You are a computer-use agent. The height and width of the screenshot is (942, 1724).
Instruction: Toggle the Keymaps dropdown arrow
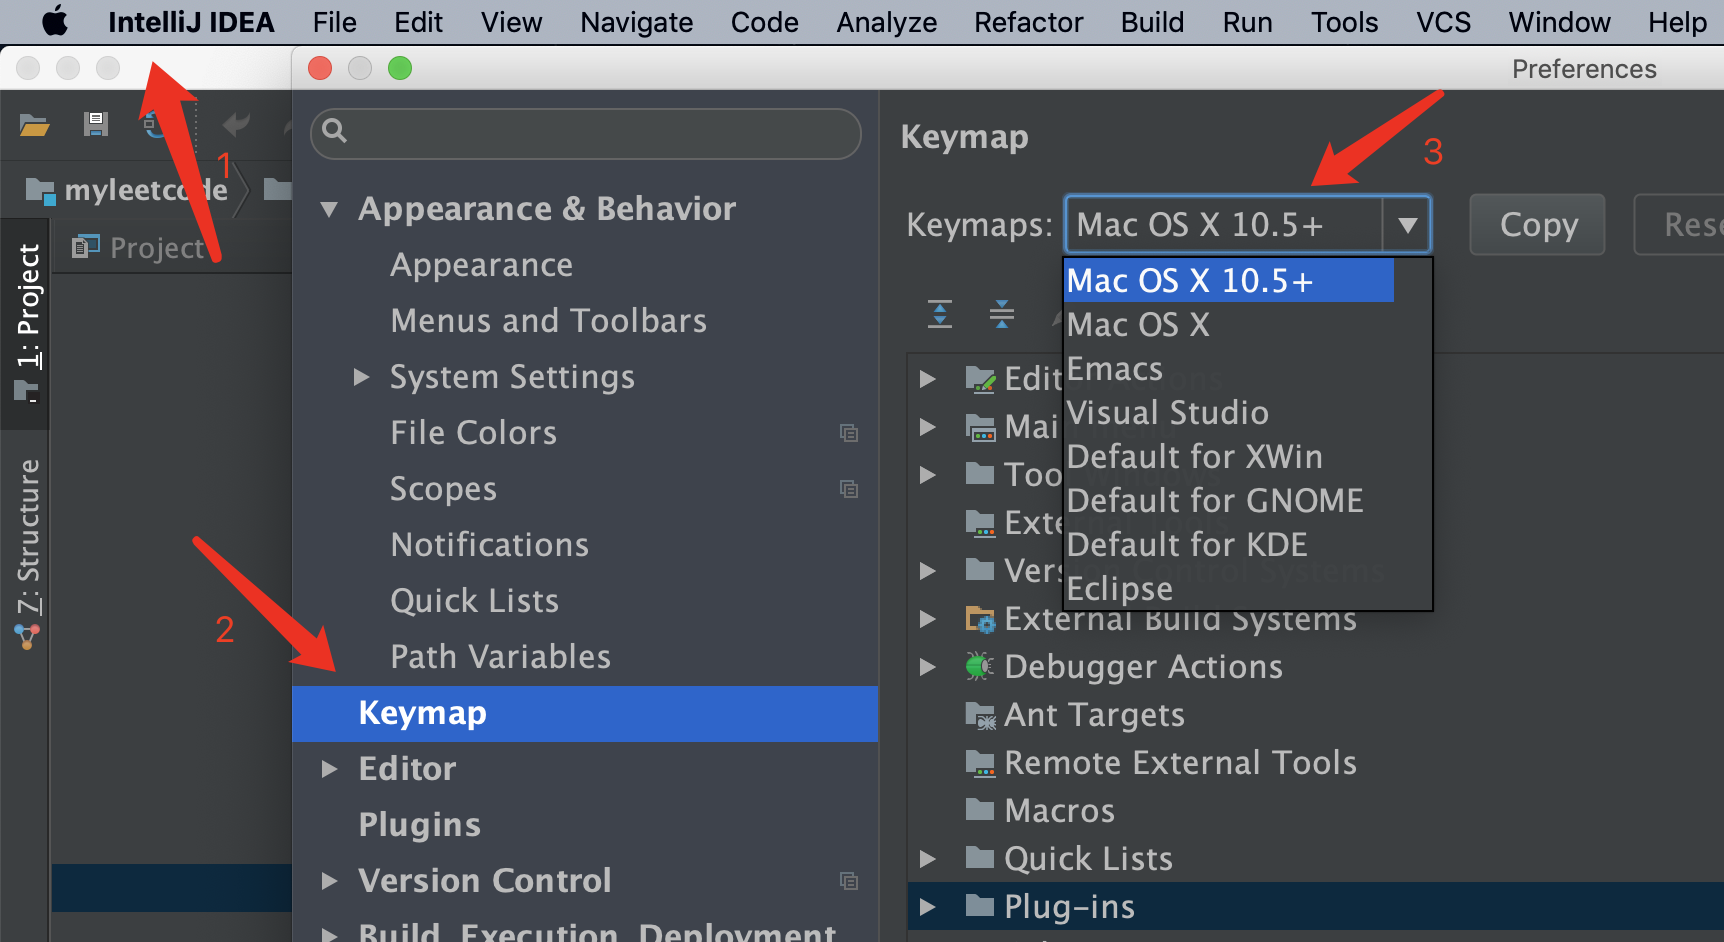coord(1407,225)
